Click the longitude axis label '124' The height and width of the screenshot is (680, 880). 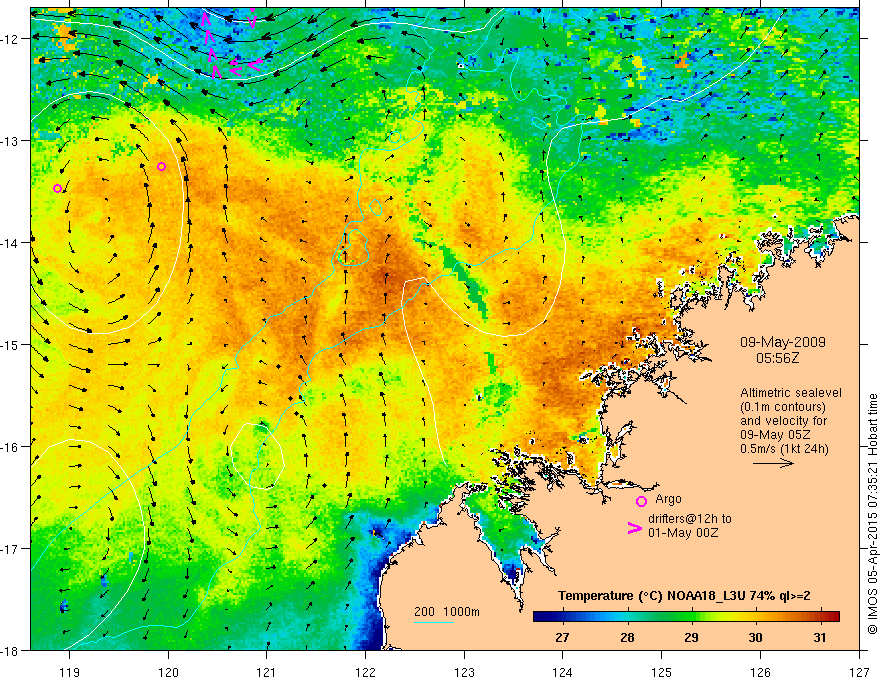pos(563,672)
